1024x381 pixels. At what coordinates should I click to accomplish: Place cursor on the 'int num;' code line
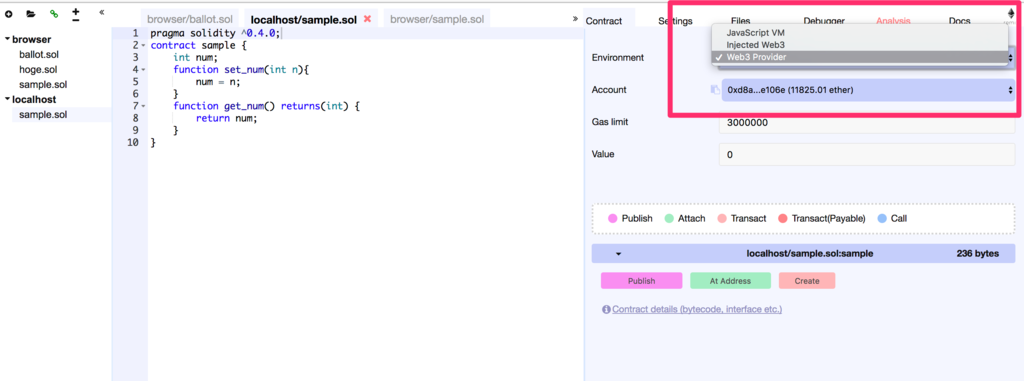[x=195, y=58]
